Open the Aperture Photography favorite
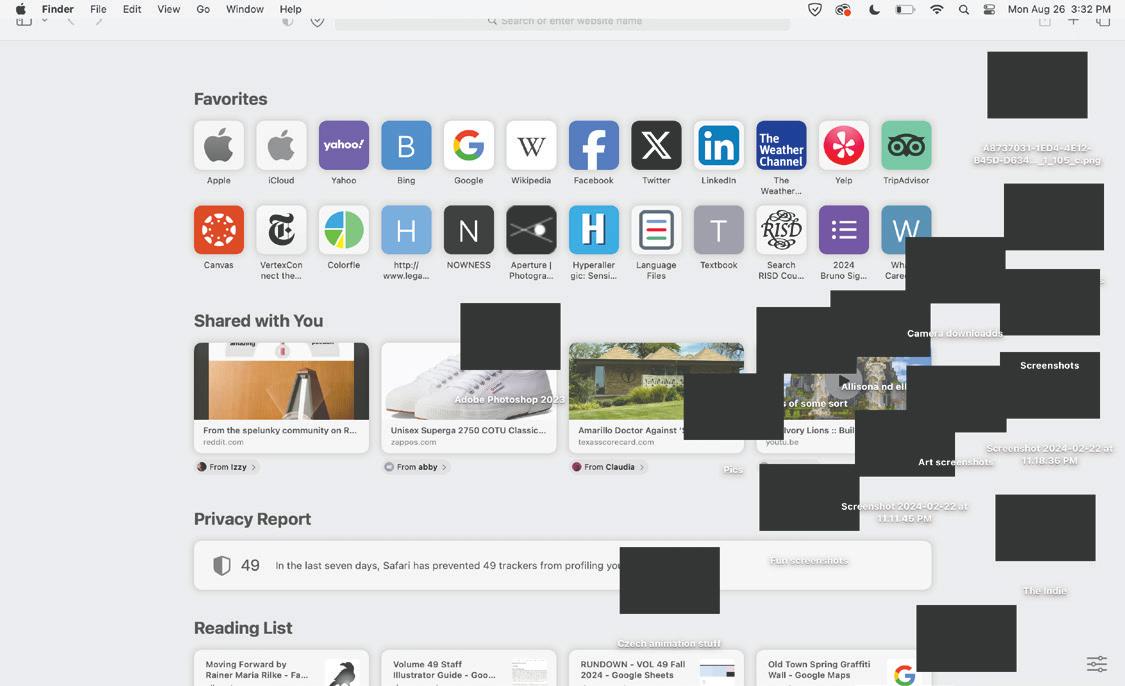 pyautogui.click(x=531, y=230)
